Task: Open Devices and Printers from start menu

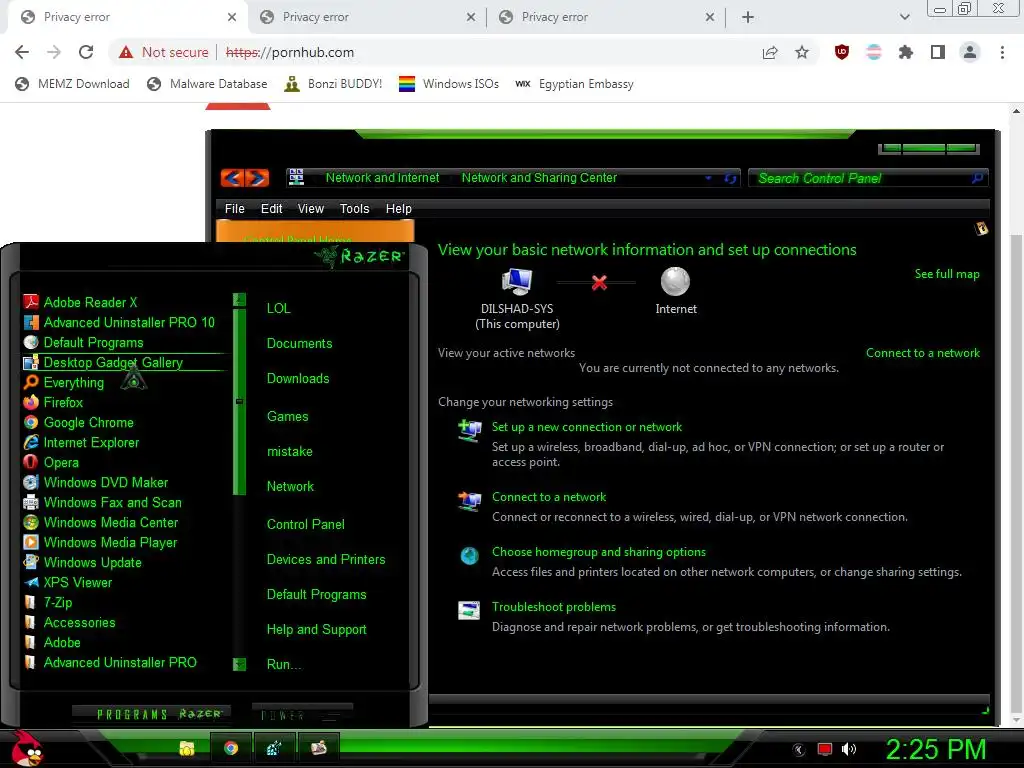Action: tap(326, 559)
